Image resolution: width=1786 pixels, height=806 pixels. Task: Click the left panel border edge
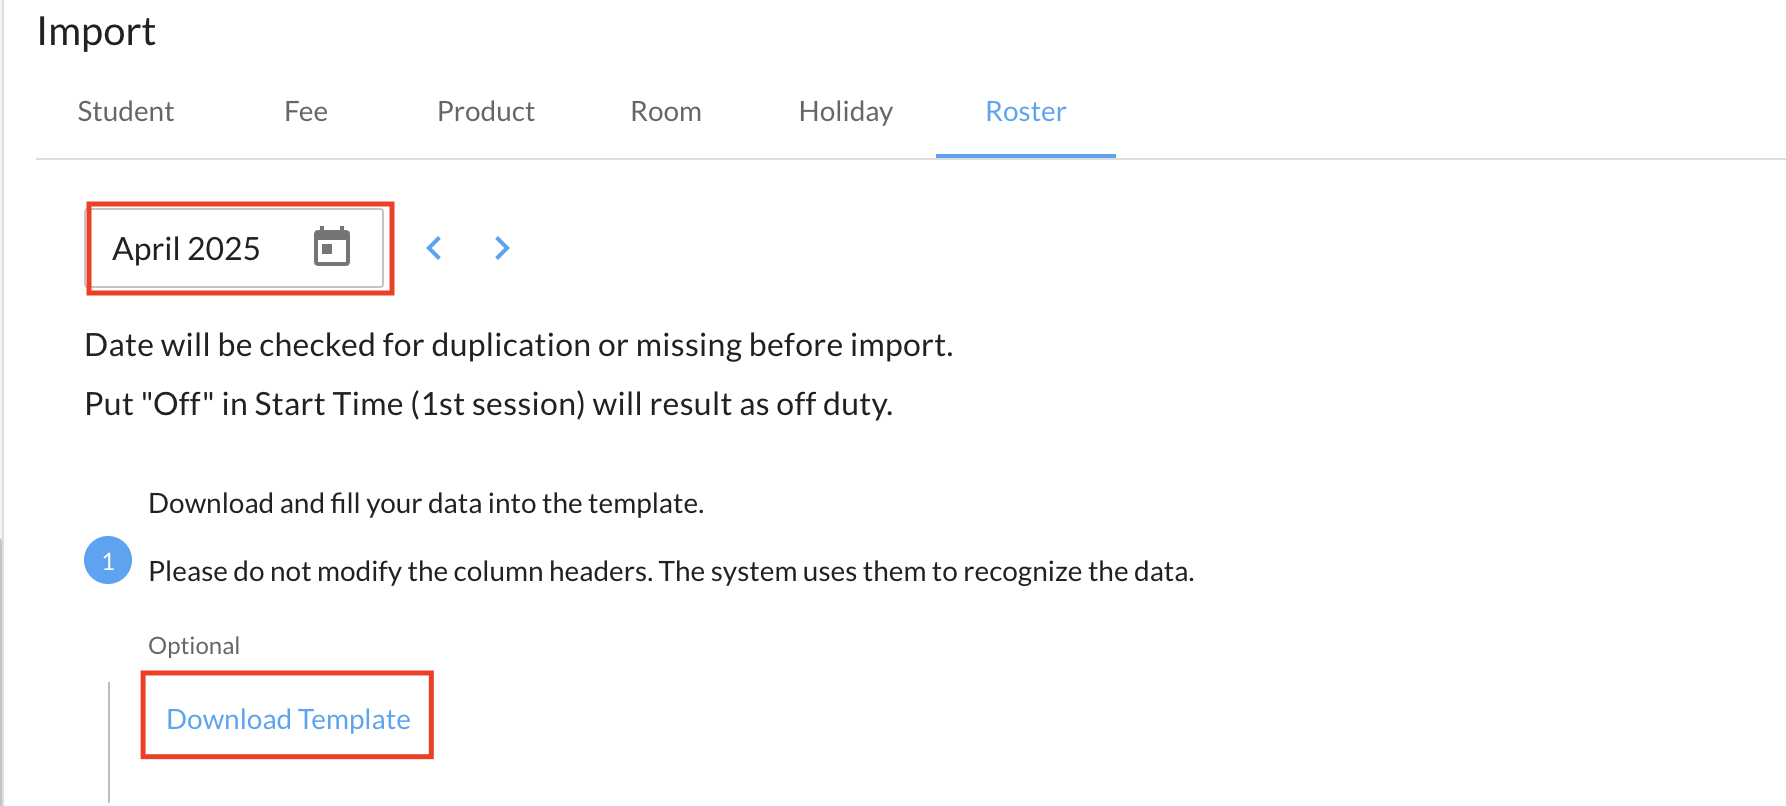click(3, 400)
